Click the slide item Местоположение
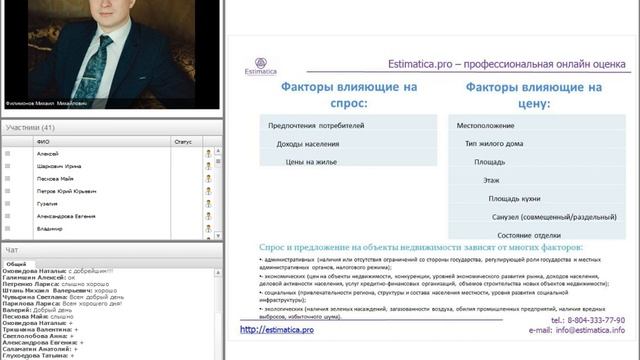This screenshot has width=640, height=360. coord(485,125)
